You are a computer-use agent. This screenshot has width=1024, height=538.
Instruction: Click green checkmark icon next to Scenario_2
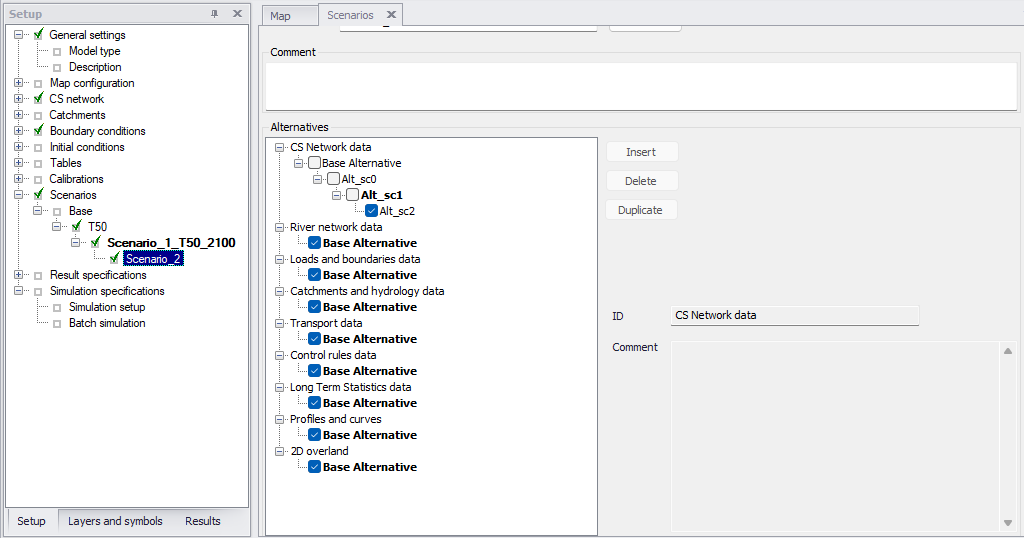point(115,258)
